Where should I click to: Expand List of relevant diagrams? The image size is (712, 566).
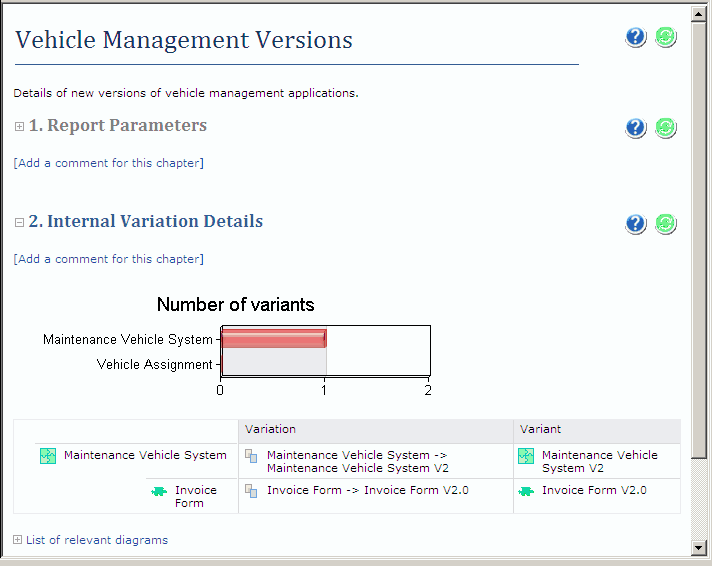[x=18, y=540]
